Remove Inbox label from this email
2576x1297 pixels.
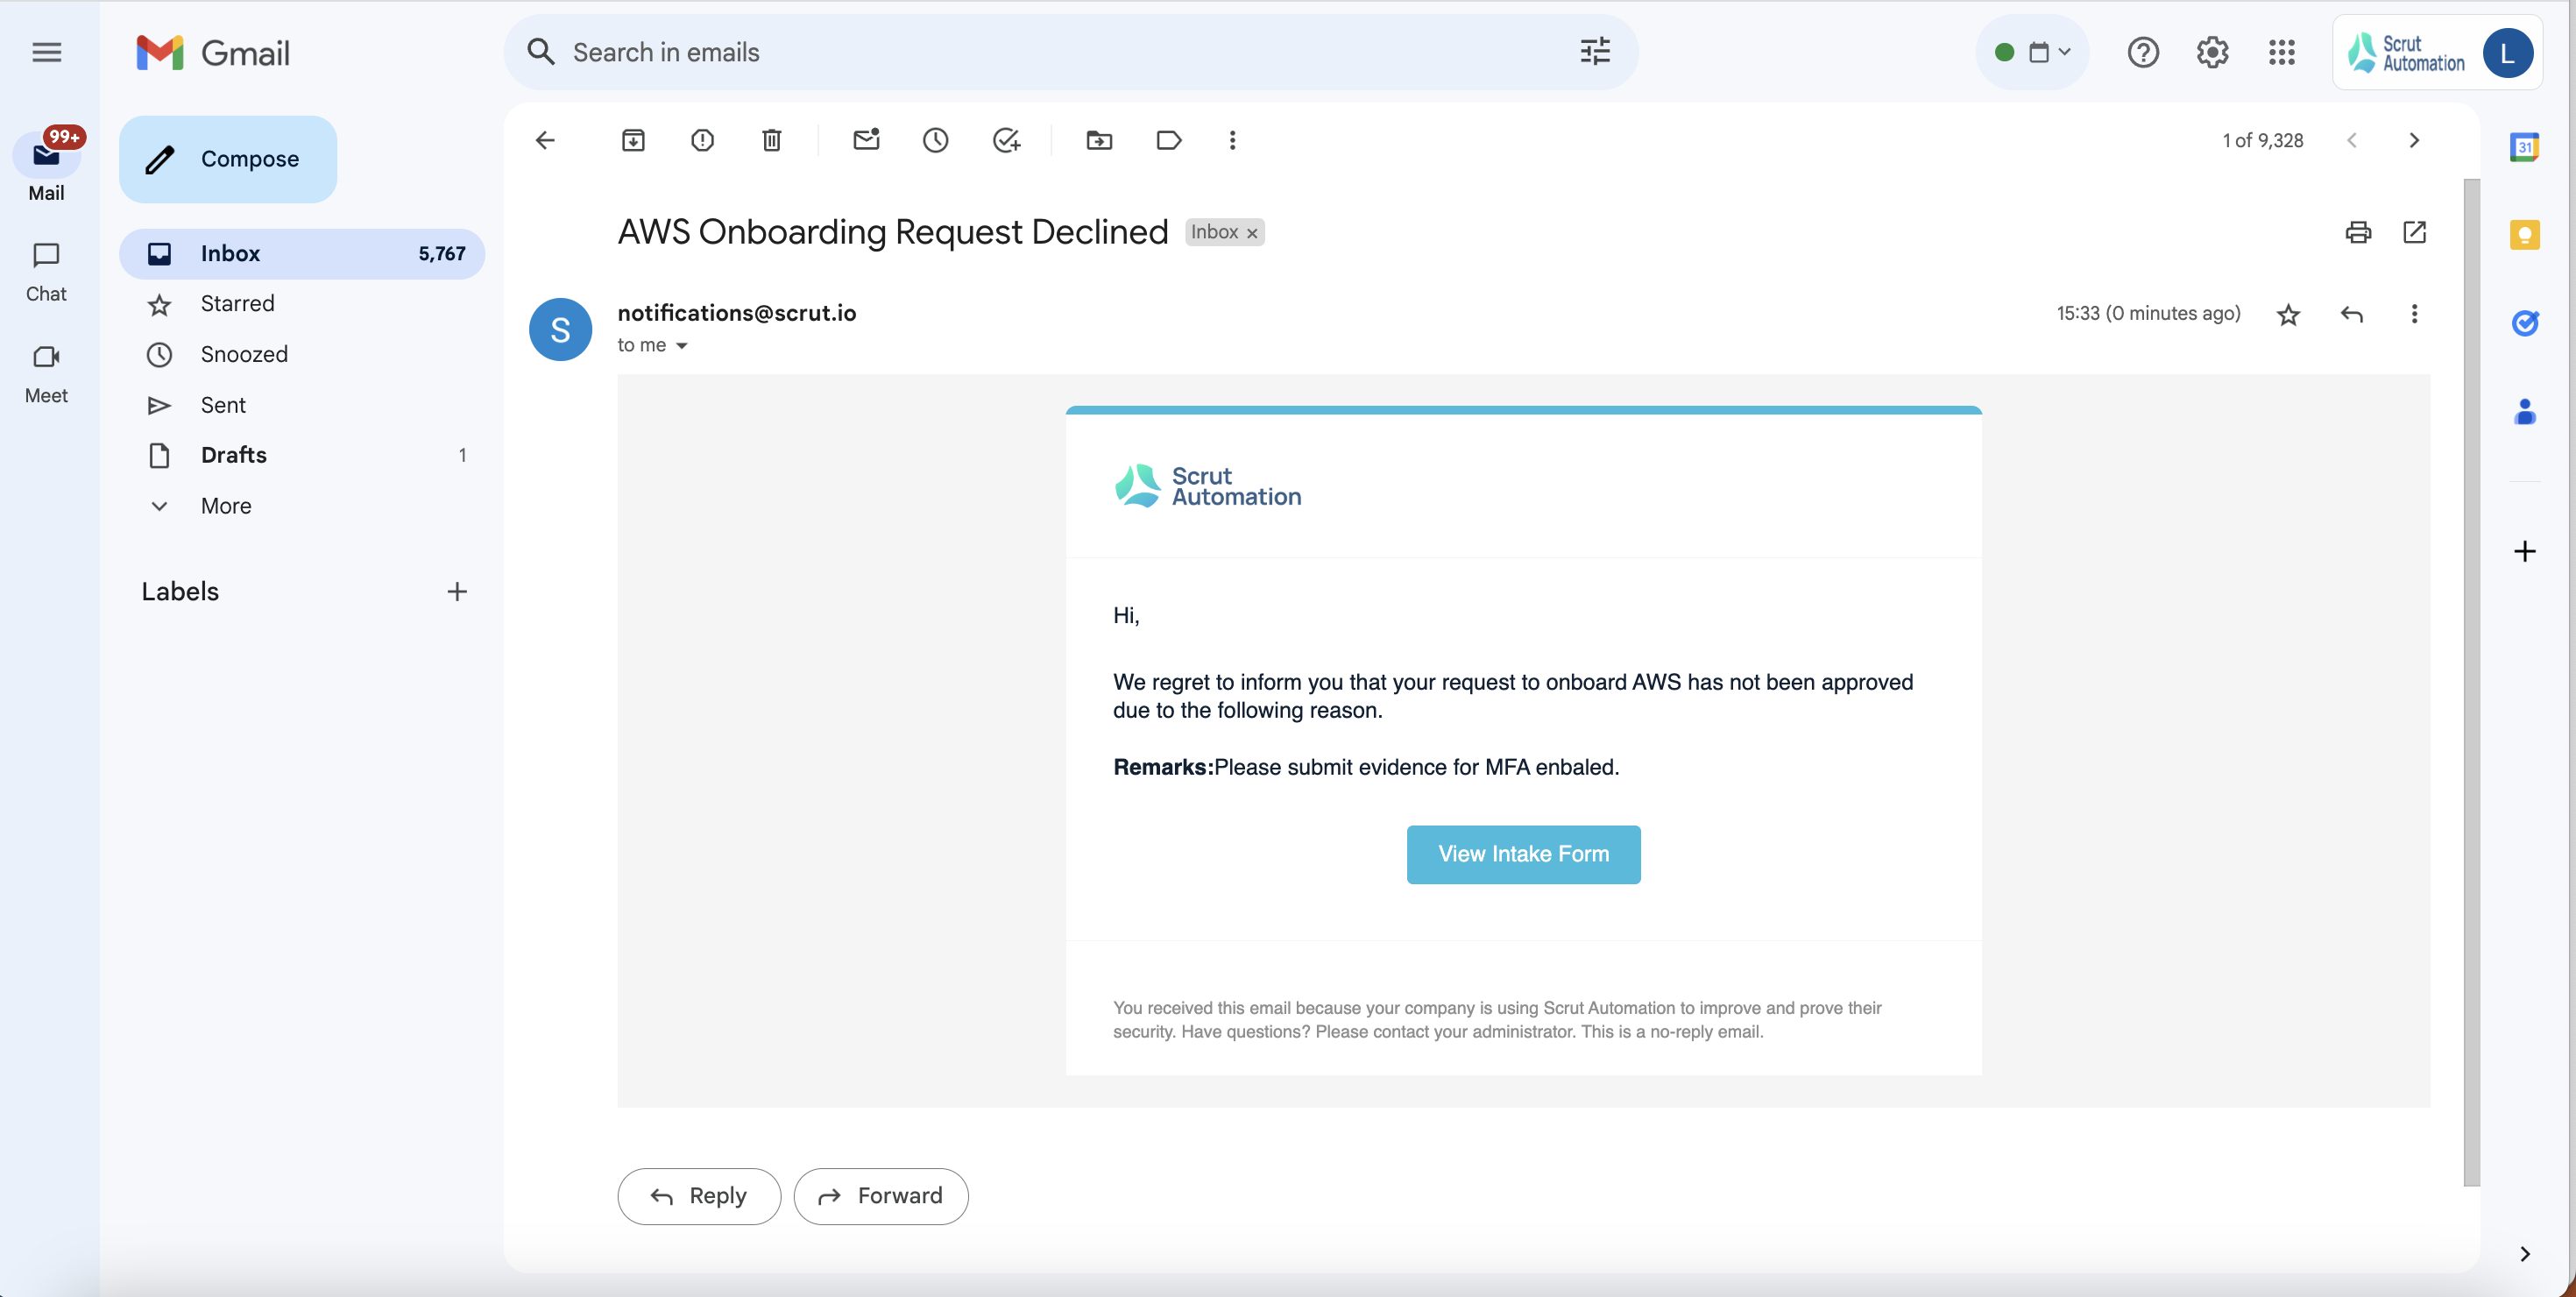pyautogui.click(x=1252, y=233)
